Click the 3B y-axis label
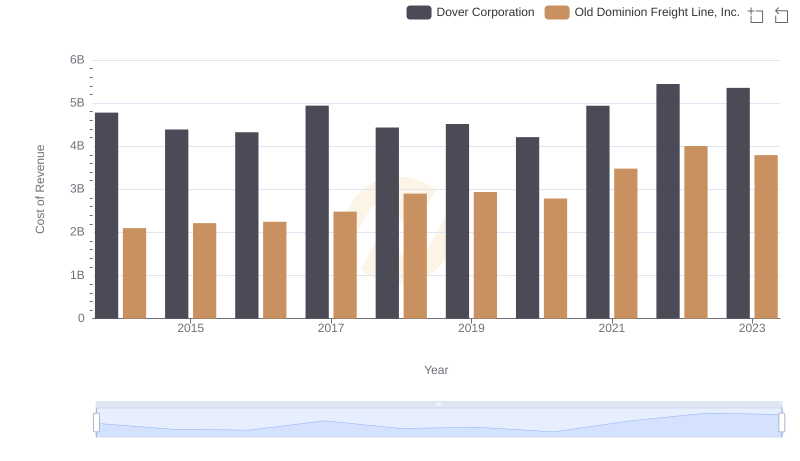This screenshot has width=800, height=461. [x=78, y=189]
